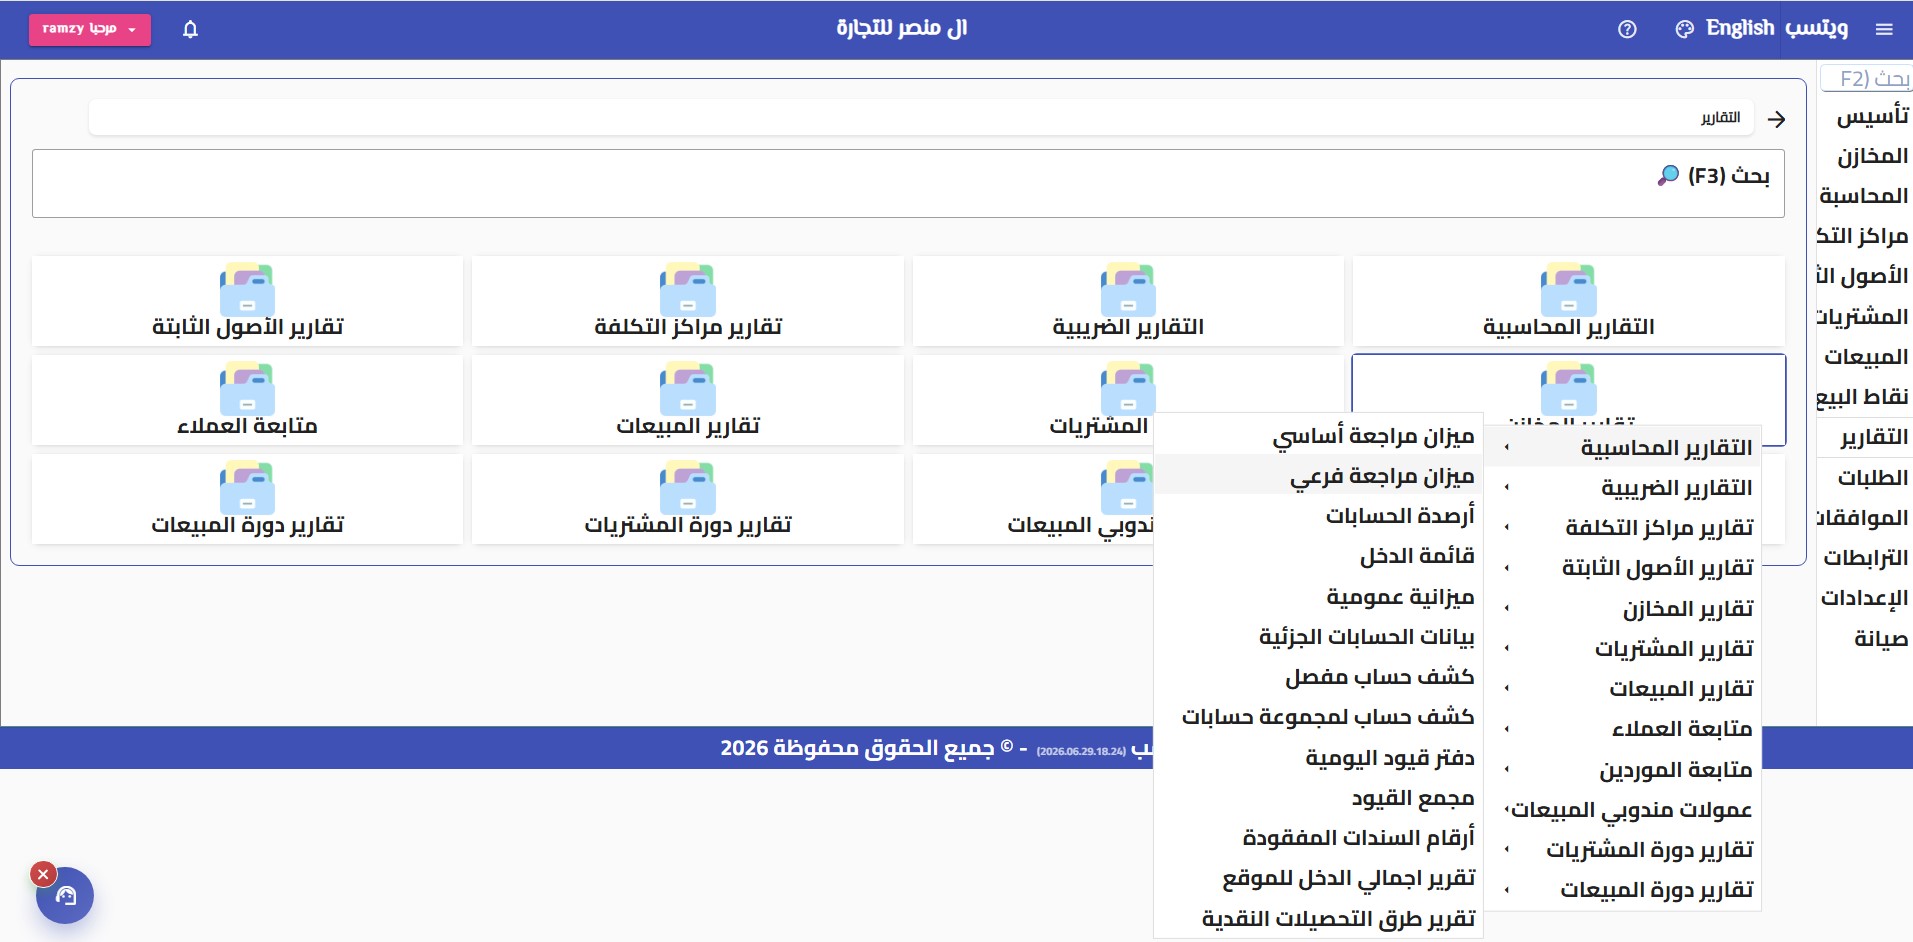The image size is (1913, 942).
Task: Expand تقارير دورة المبيعات in the flyout menu
Action: click(x=1622, y=890)
